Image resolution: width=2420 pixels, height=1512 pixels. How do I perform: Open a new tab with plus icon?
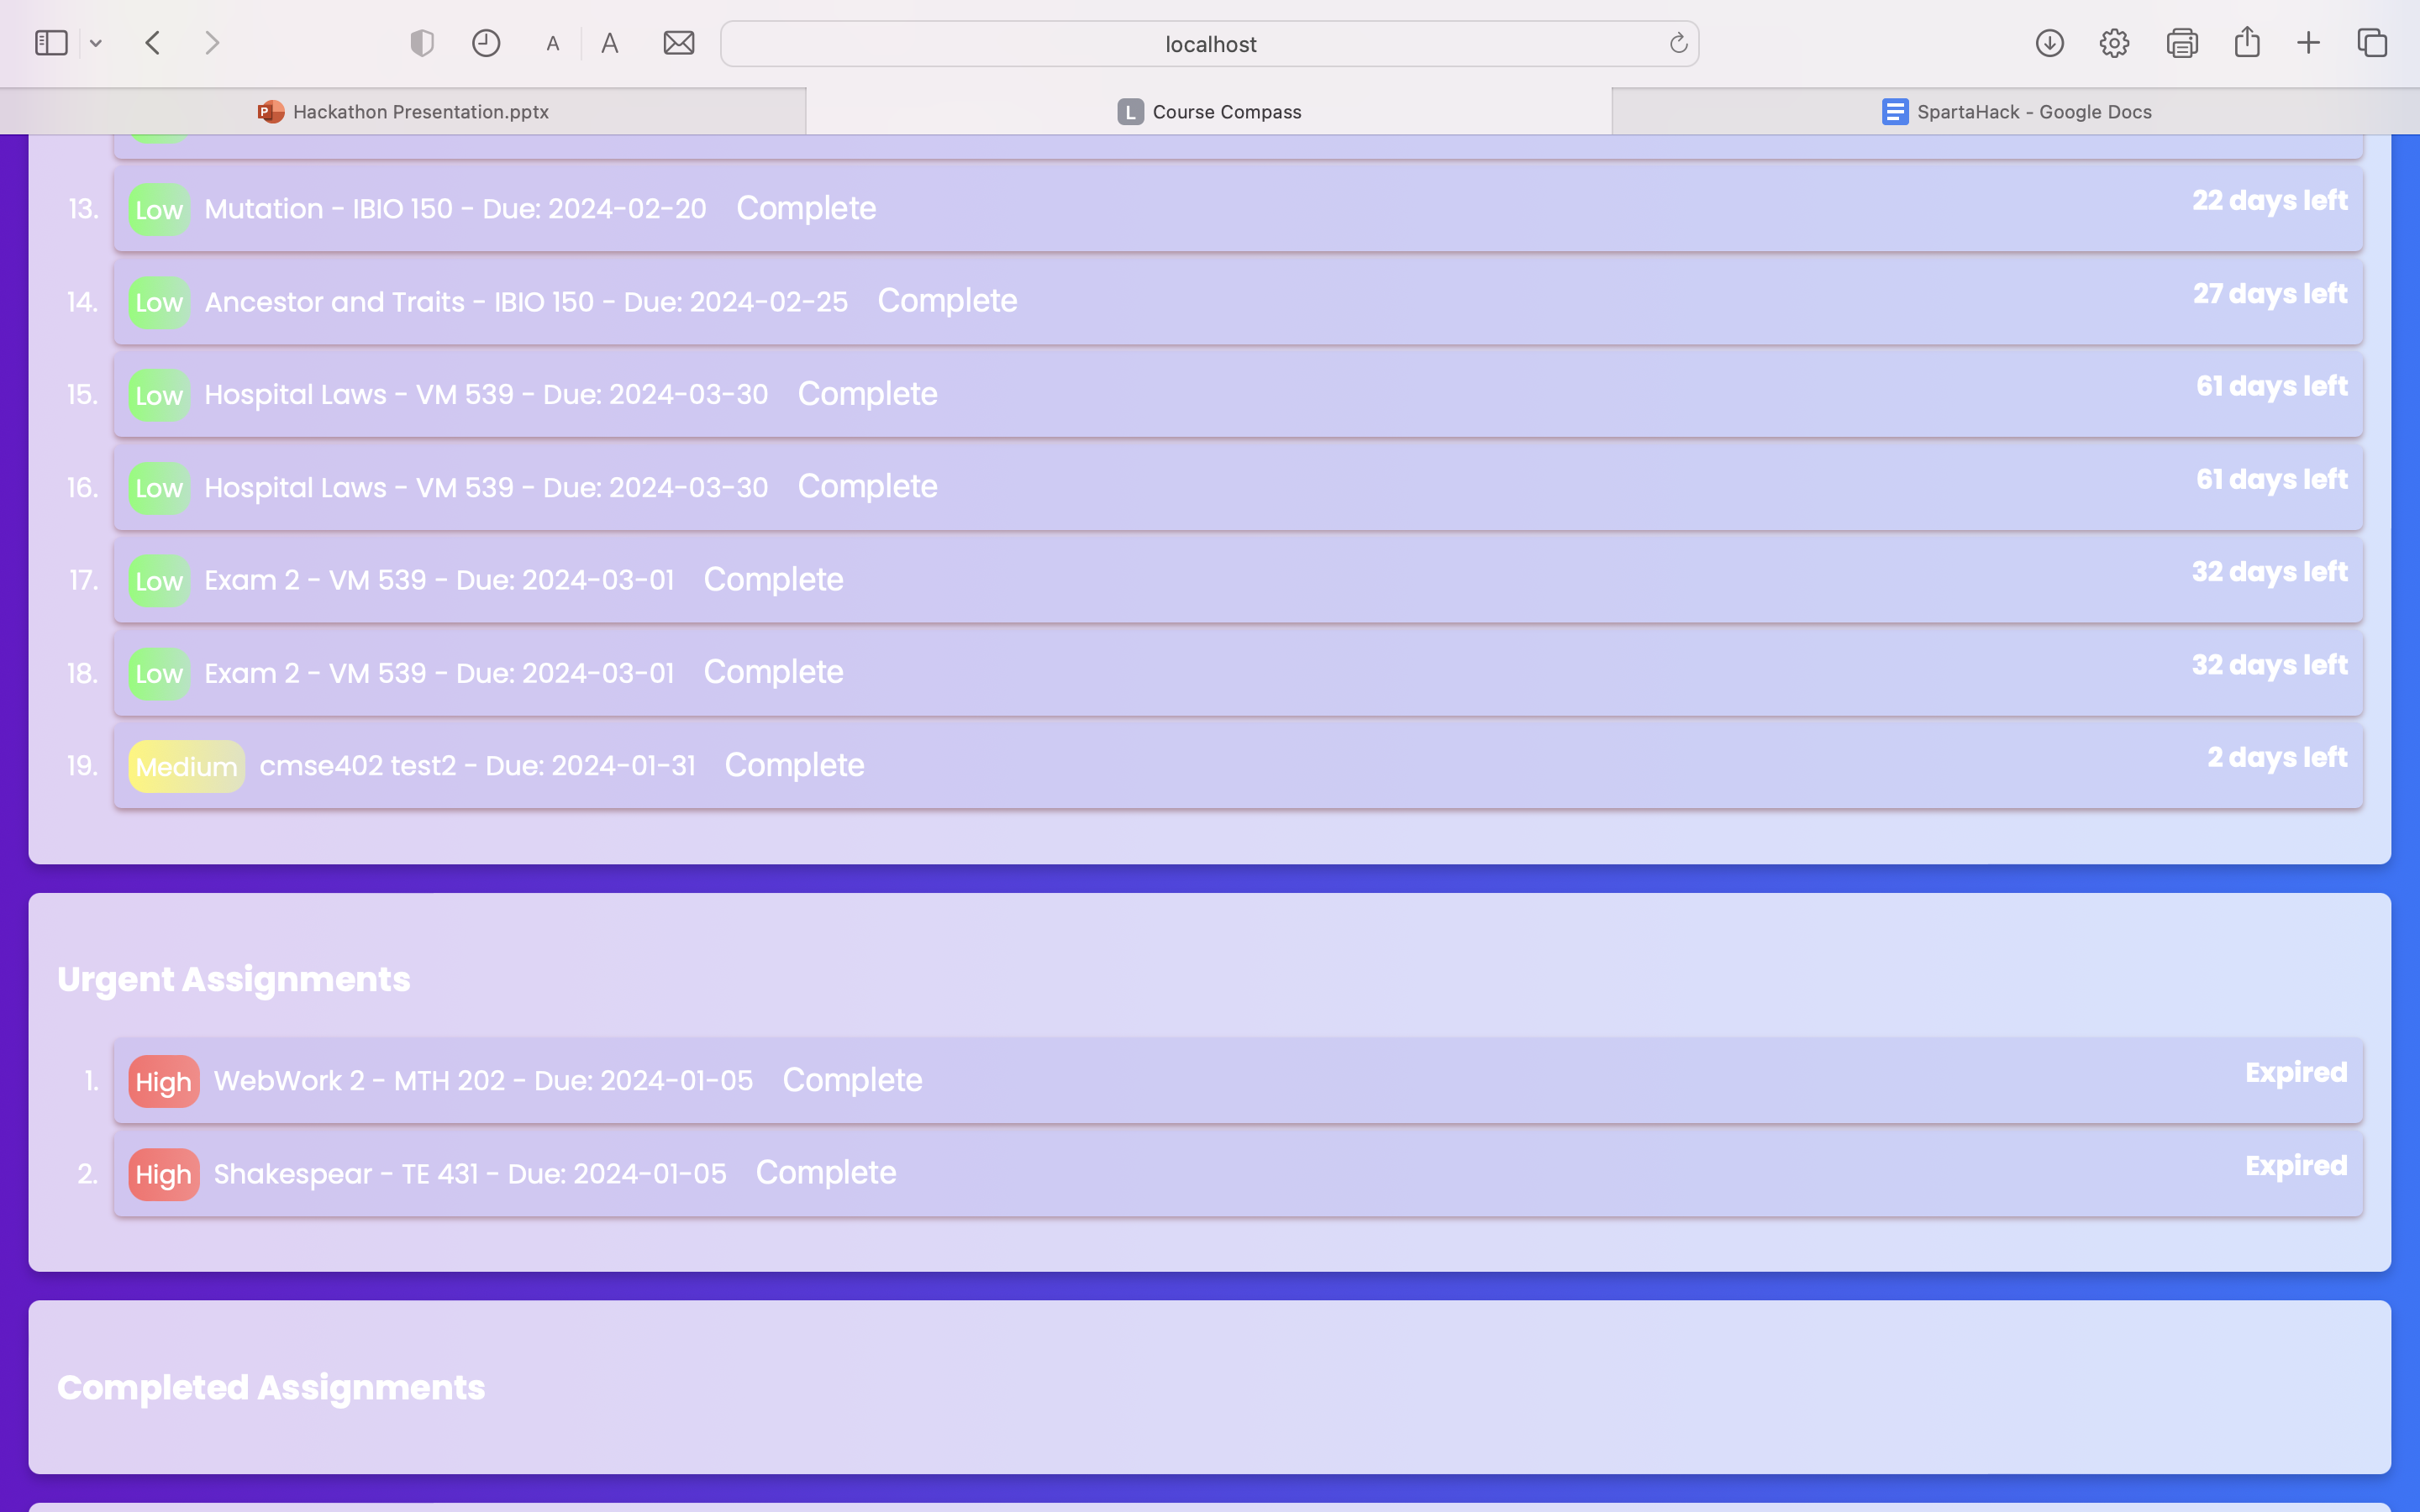[2308, 43]
